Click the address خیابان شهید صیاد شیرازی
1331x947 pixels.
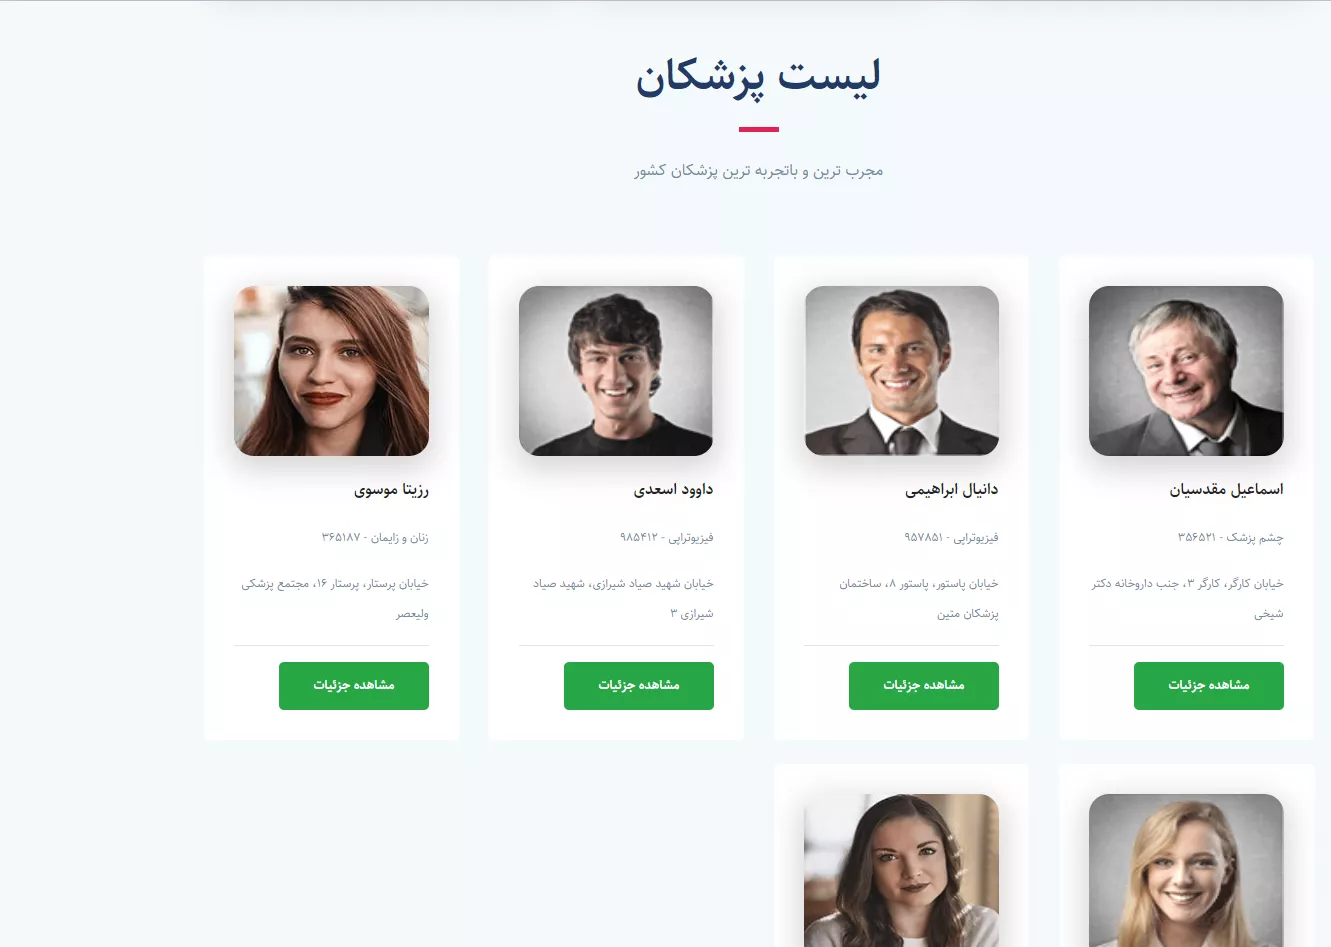[623, 598]
